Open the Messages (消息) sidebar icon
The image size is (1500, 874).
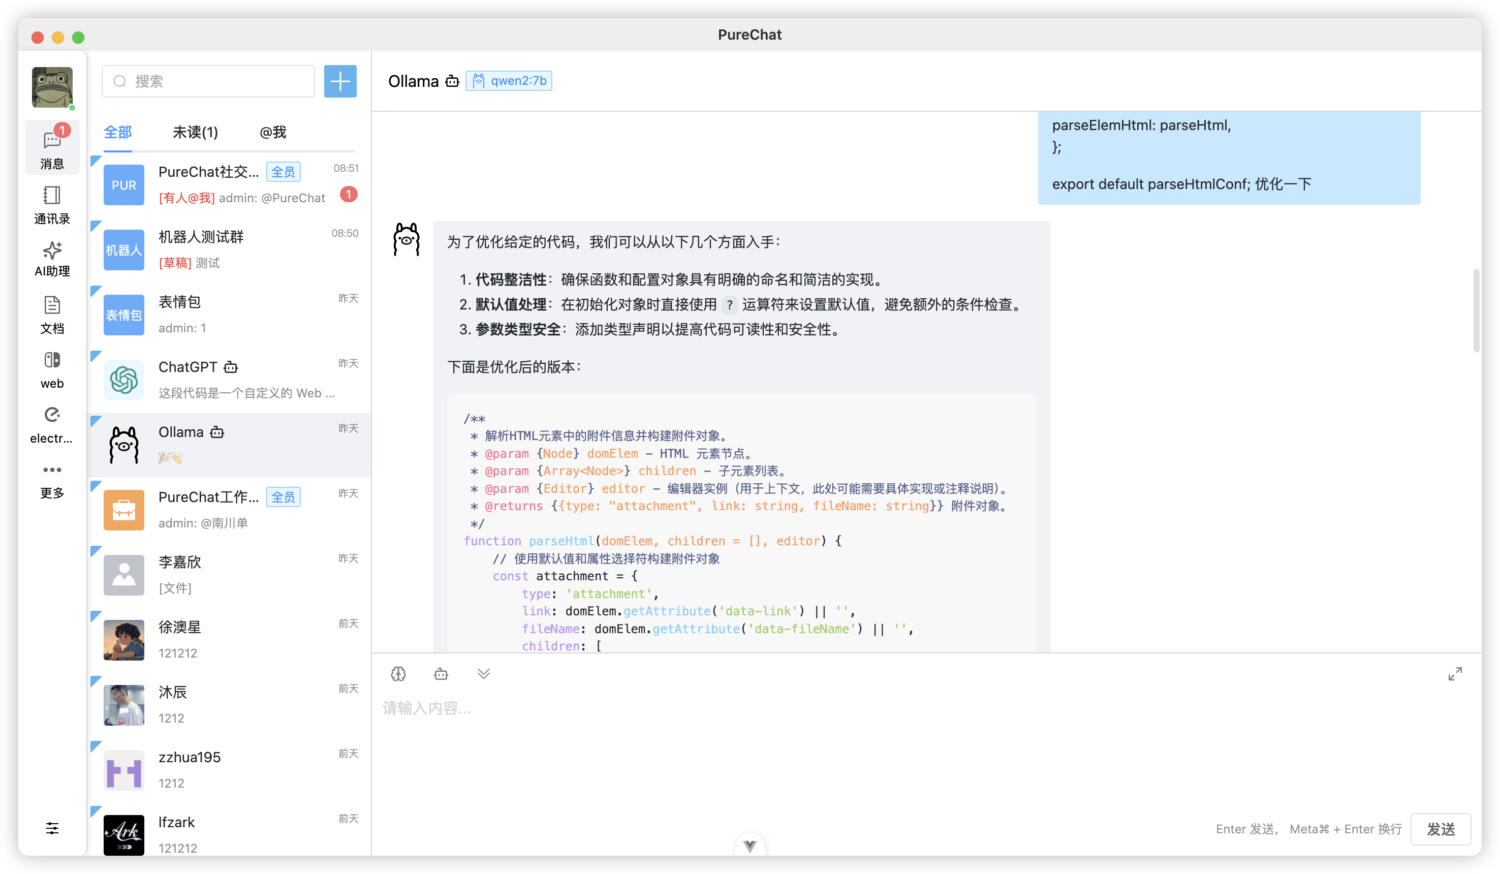[52, 148]
